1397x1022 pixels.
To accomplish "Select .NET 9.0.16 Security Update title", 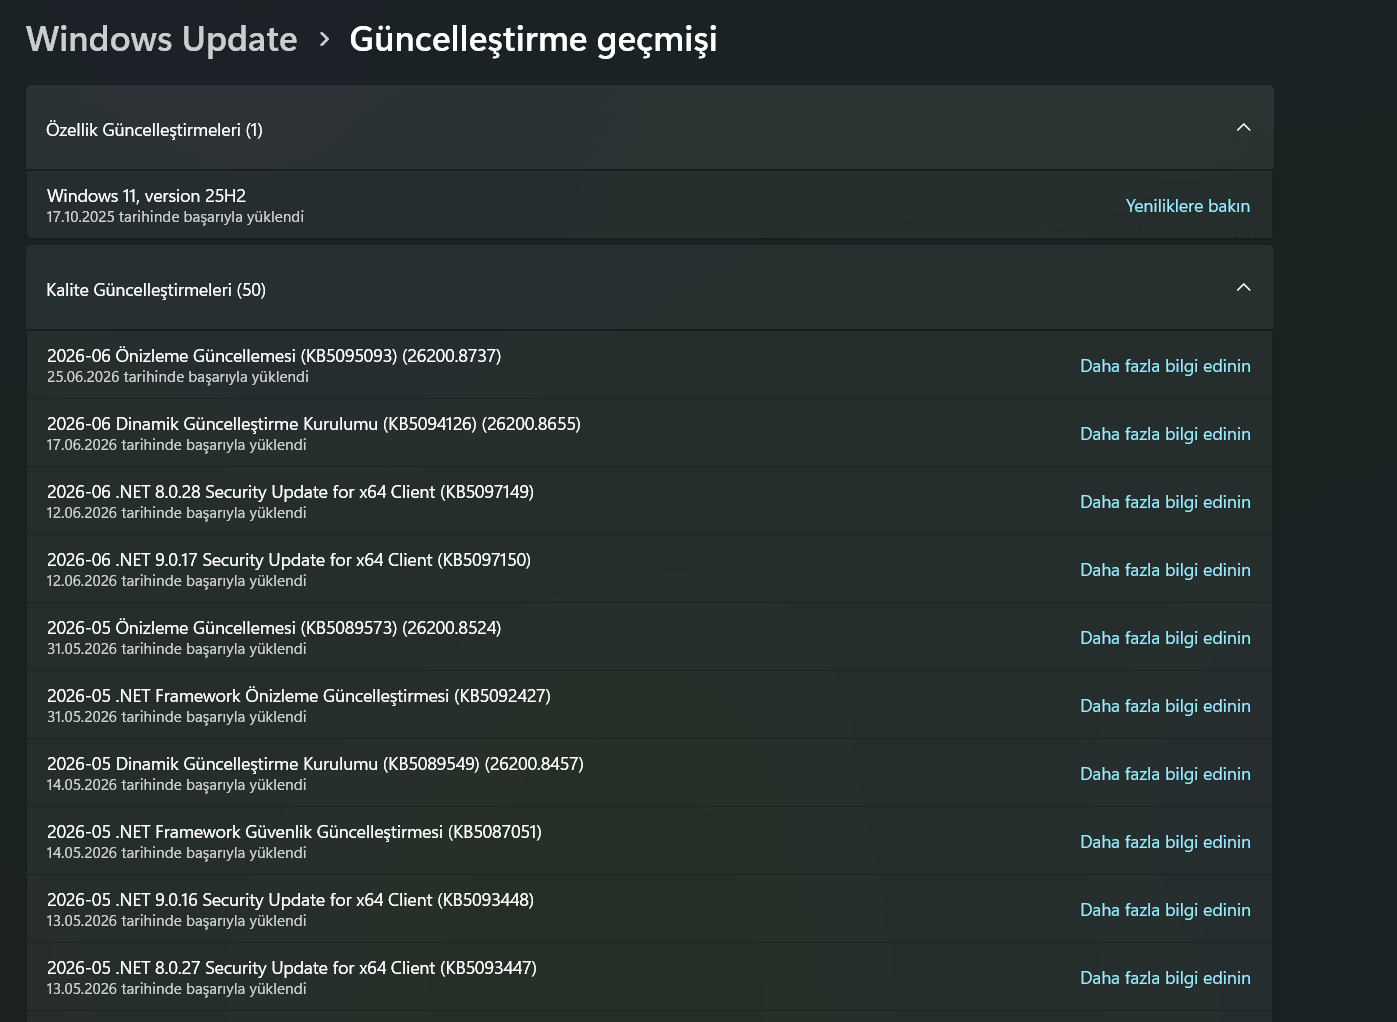I will coord(290,900).
